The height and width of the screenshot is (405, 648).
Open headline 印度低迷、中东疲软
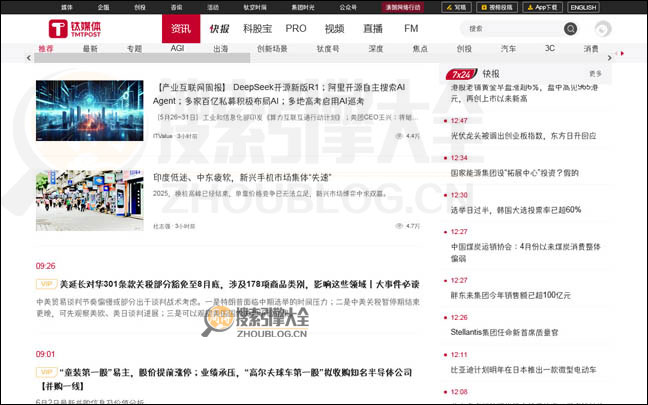tap(243, 177)
